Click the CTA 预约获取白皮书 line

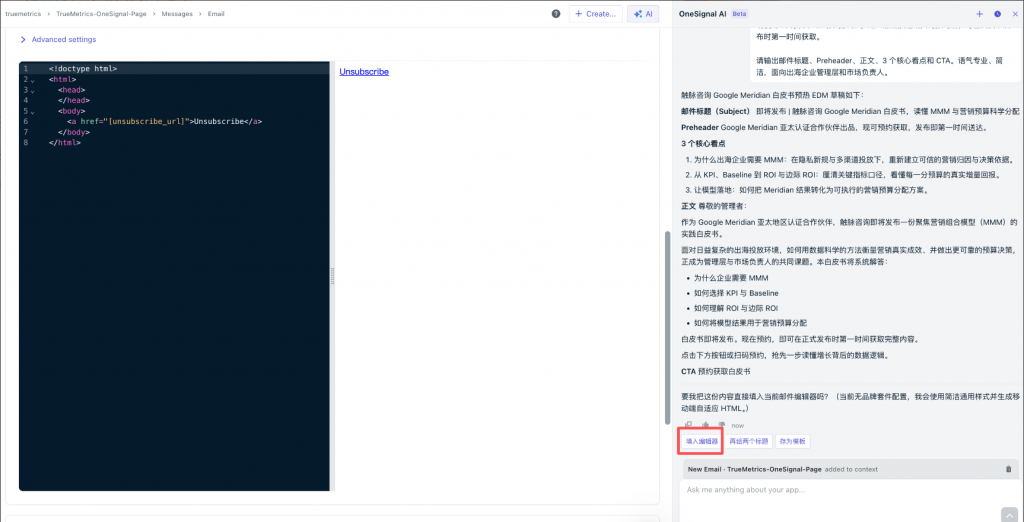point(715,372)
